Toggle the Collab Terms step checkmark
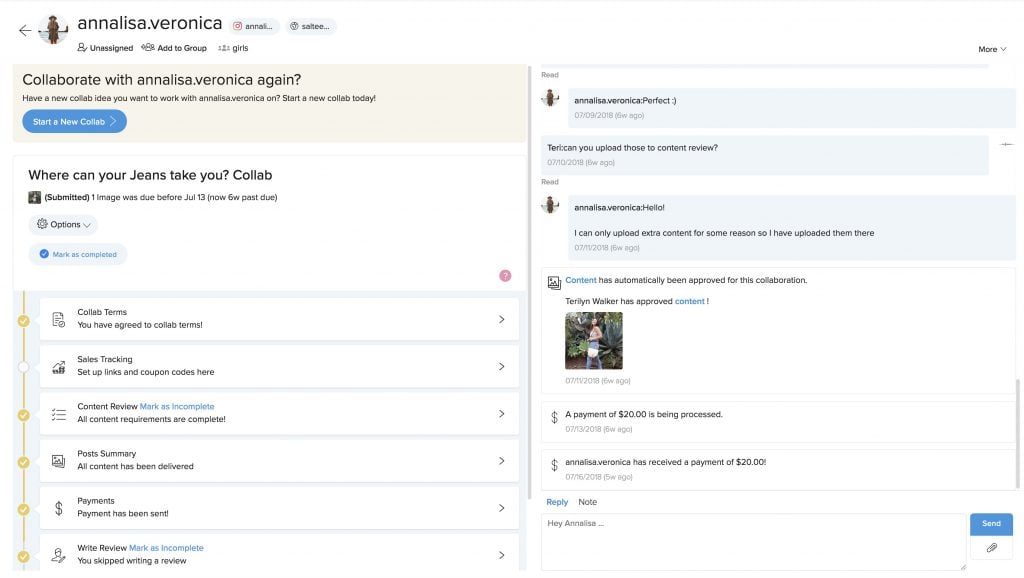The image size is (1024, 578). (x=24, y=321)
